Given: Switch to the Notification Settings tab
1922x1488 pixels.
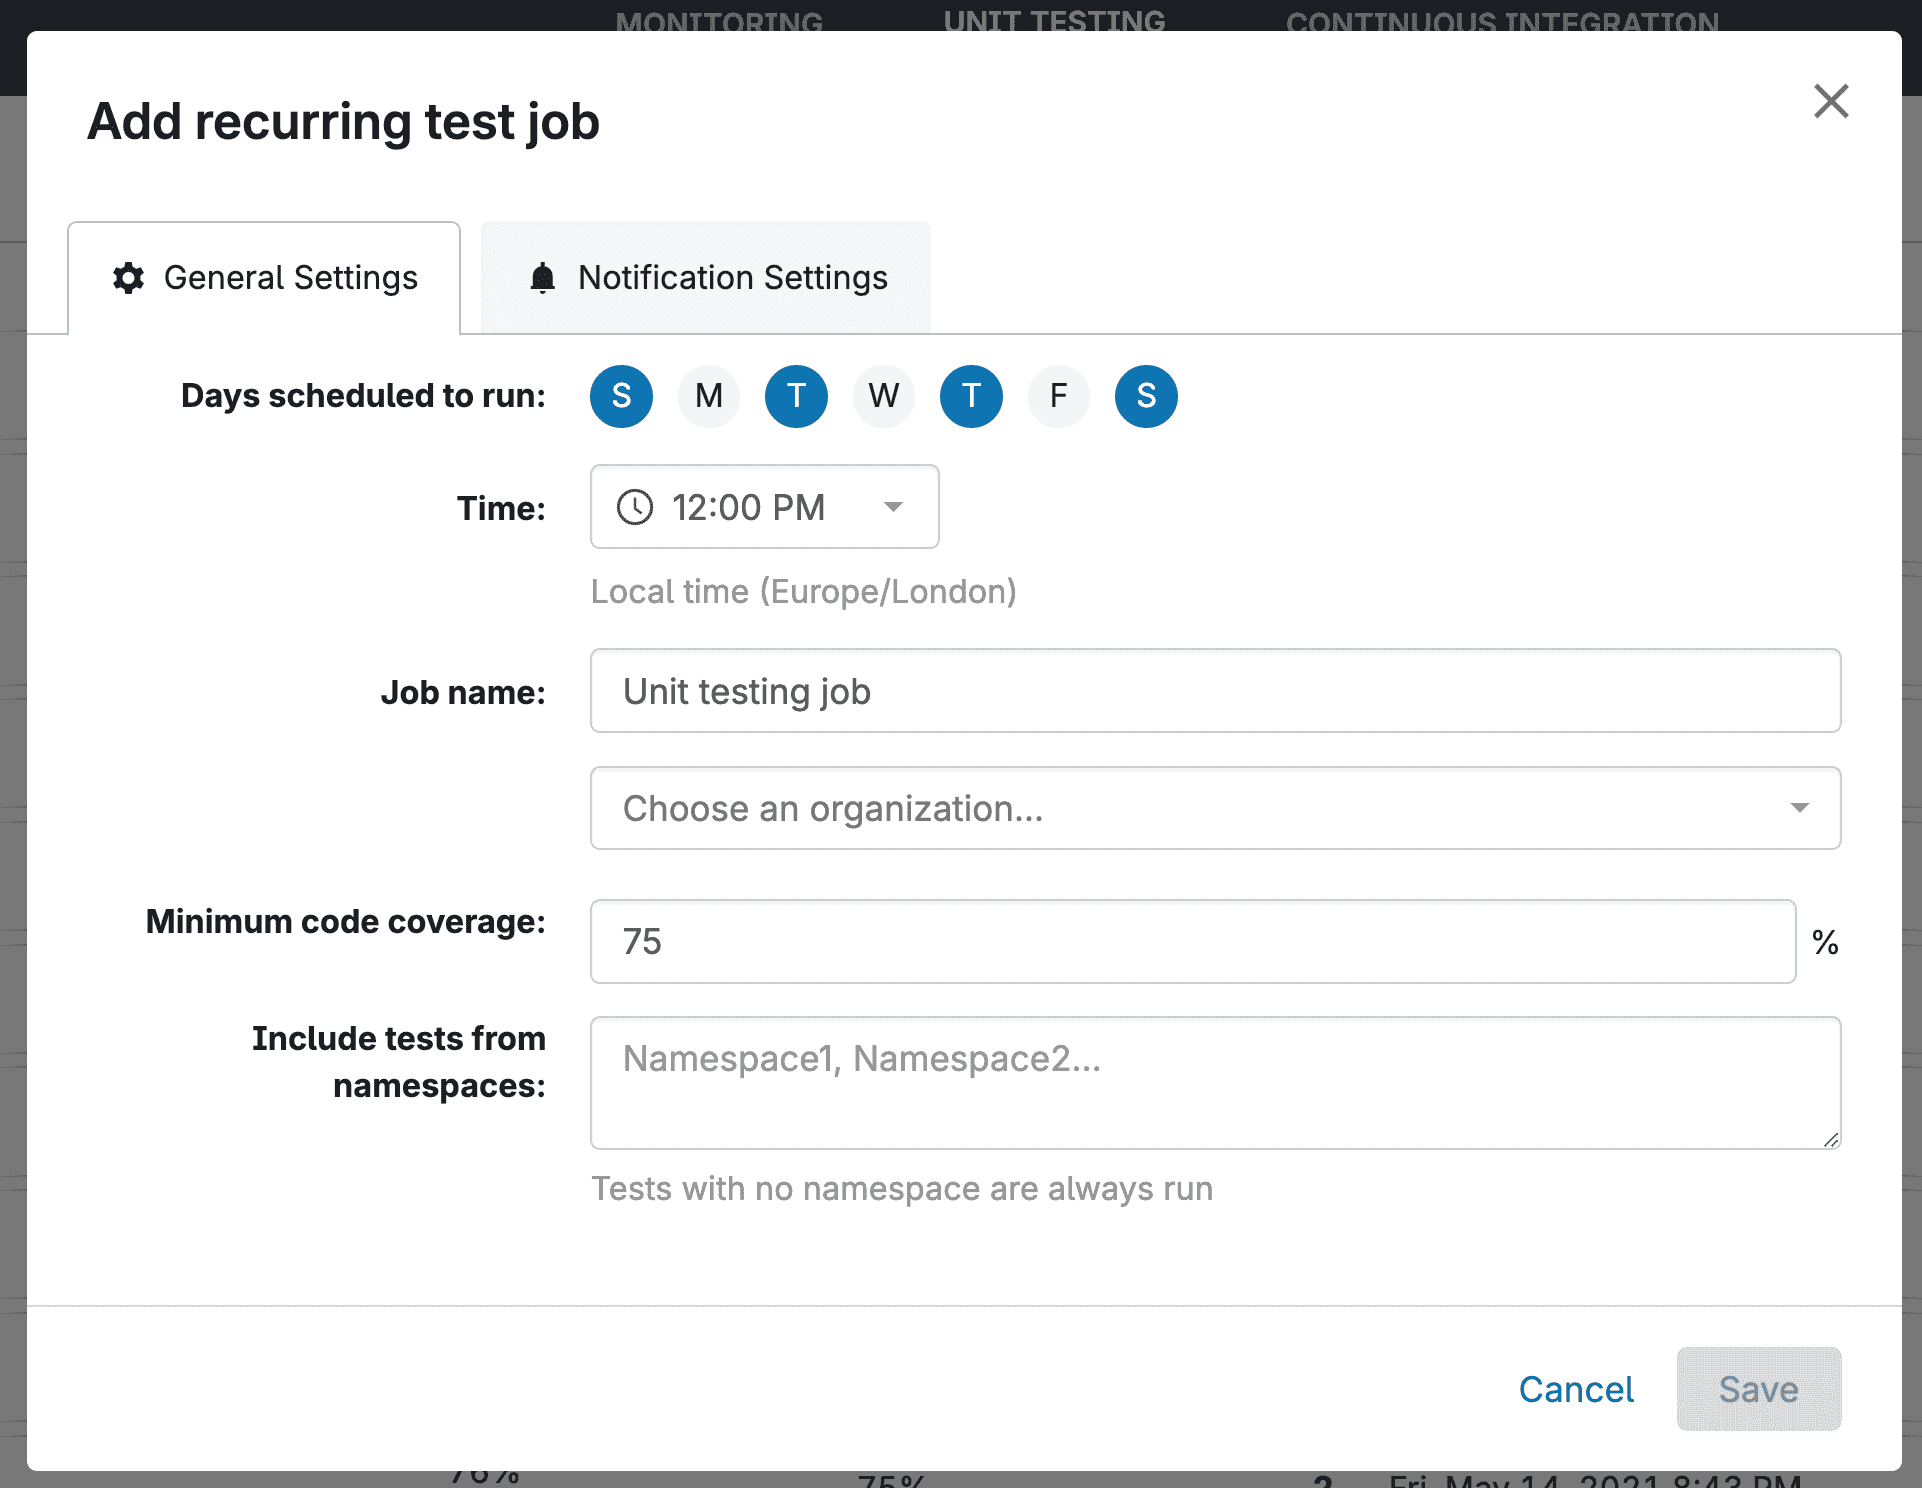Looking at the screenshot, I should pos(706,278).
